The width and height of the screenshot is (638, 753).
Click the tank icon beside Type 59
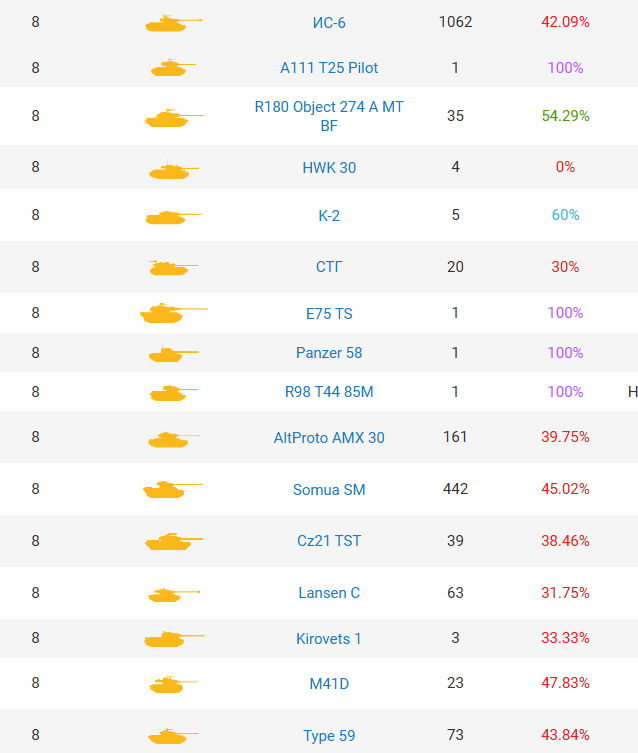coord(172,736)
